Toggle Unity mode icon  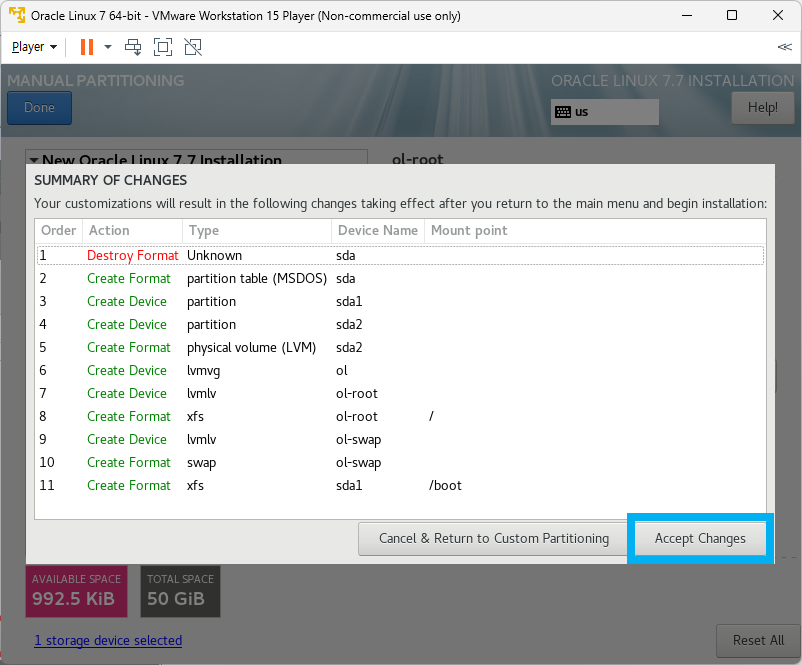click(x=193, y=47)
